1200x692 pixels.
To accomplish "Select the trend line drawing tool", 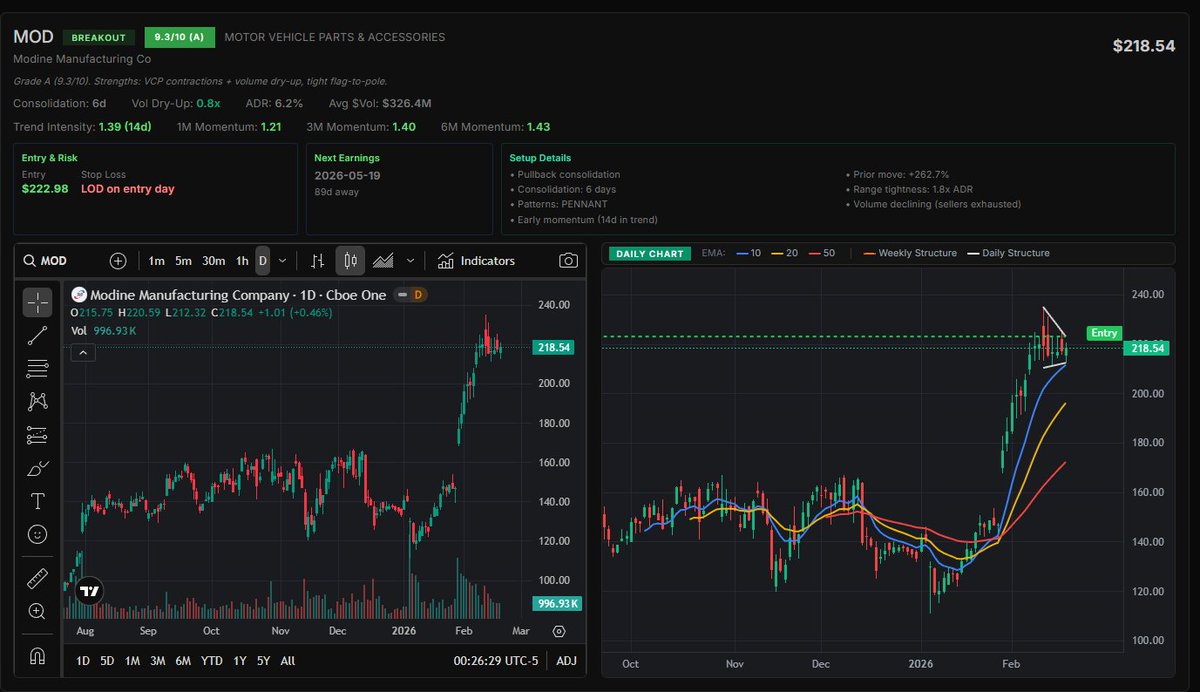I will [x=38, y=336].
